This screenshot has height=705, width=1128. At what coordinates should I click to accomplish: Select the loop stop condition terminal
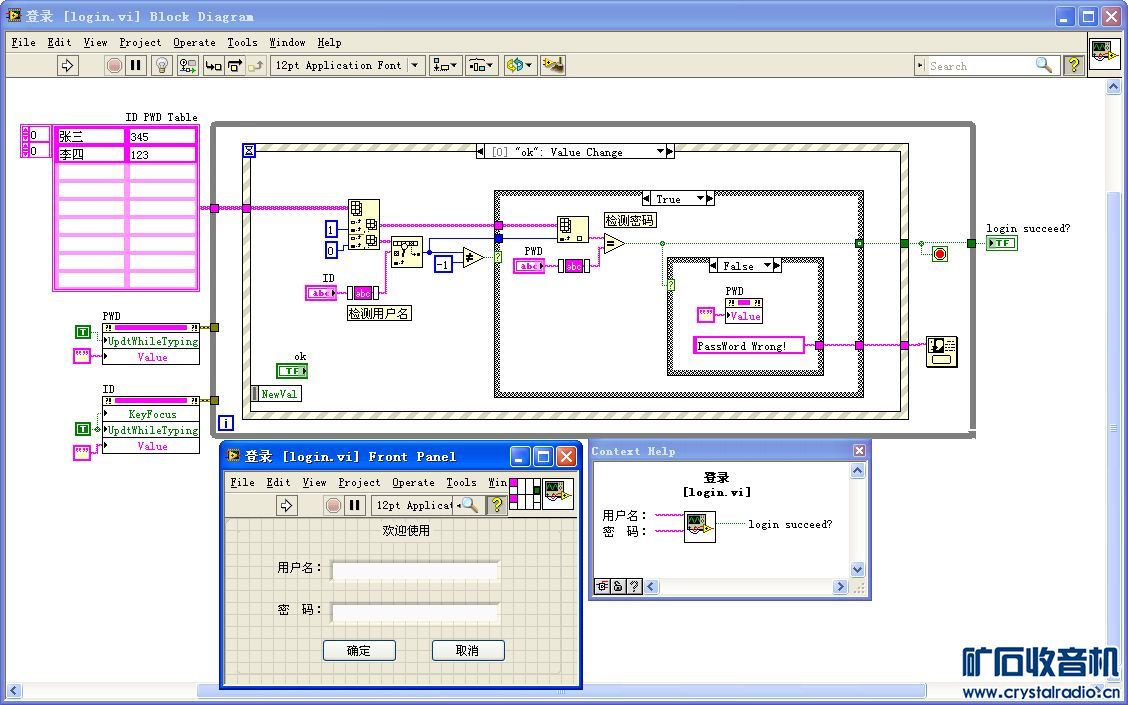(x=940, y=253)
